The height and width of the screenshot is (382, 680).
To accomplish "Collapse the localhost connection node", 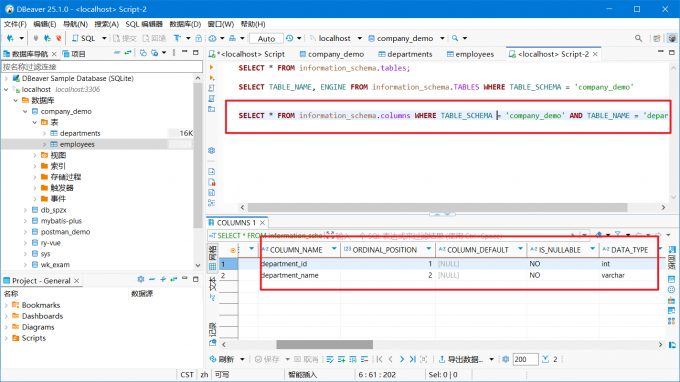I will (x=6, y=89).
